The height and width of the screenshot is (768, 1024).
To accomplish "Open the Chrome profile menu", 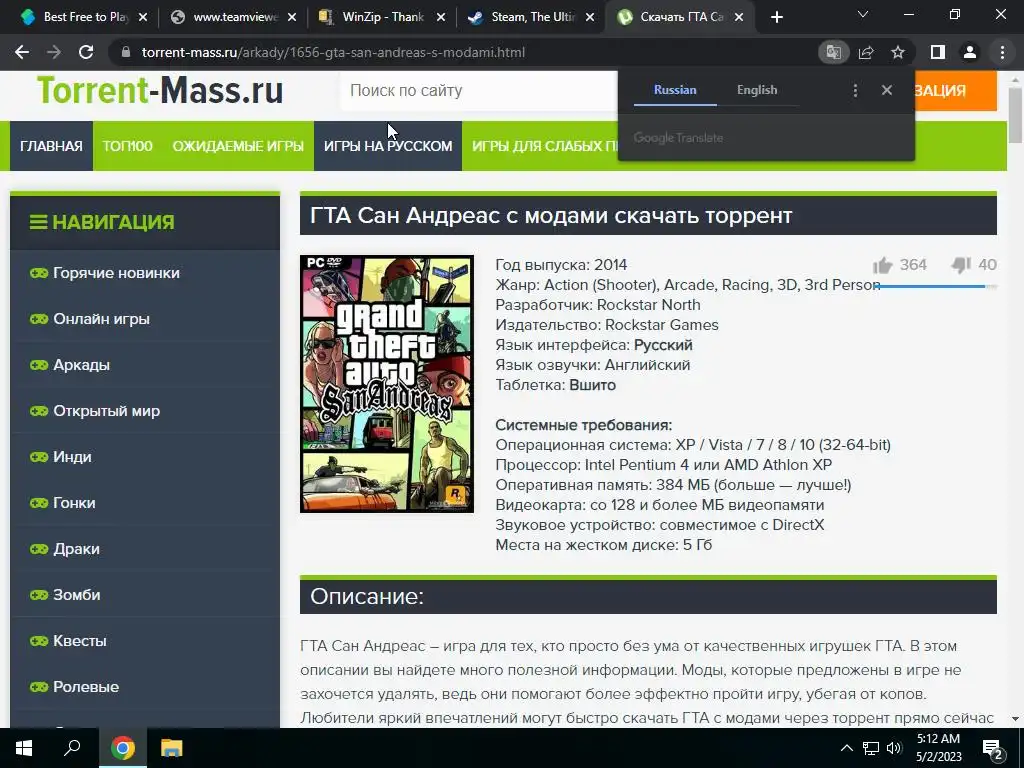I will point(970,52).
